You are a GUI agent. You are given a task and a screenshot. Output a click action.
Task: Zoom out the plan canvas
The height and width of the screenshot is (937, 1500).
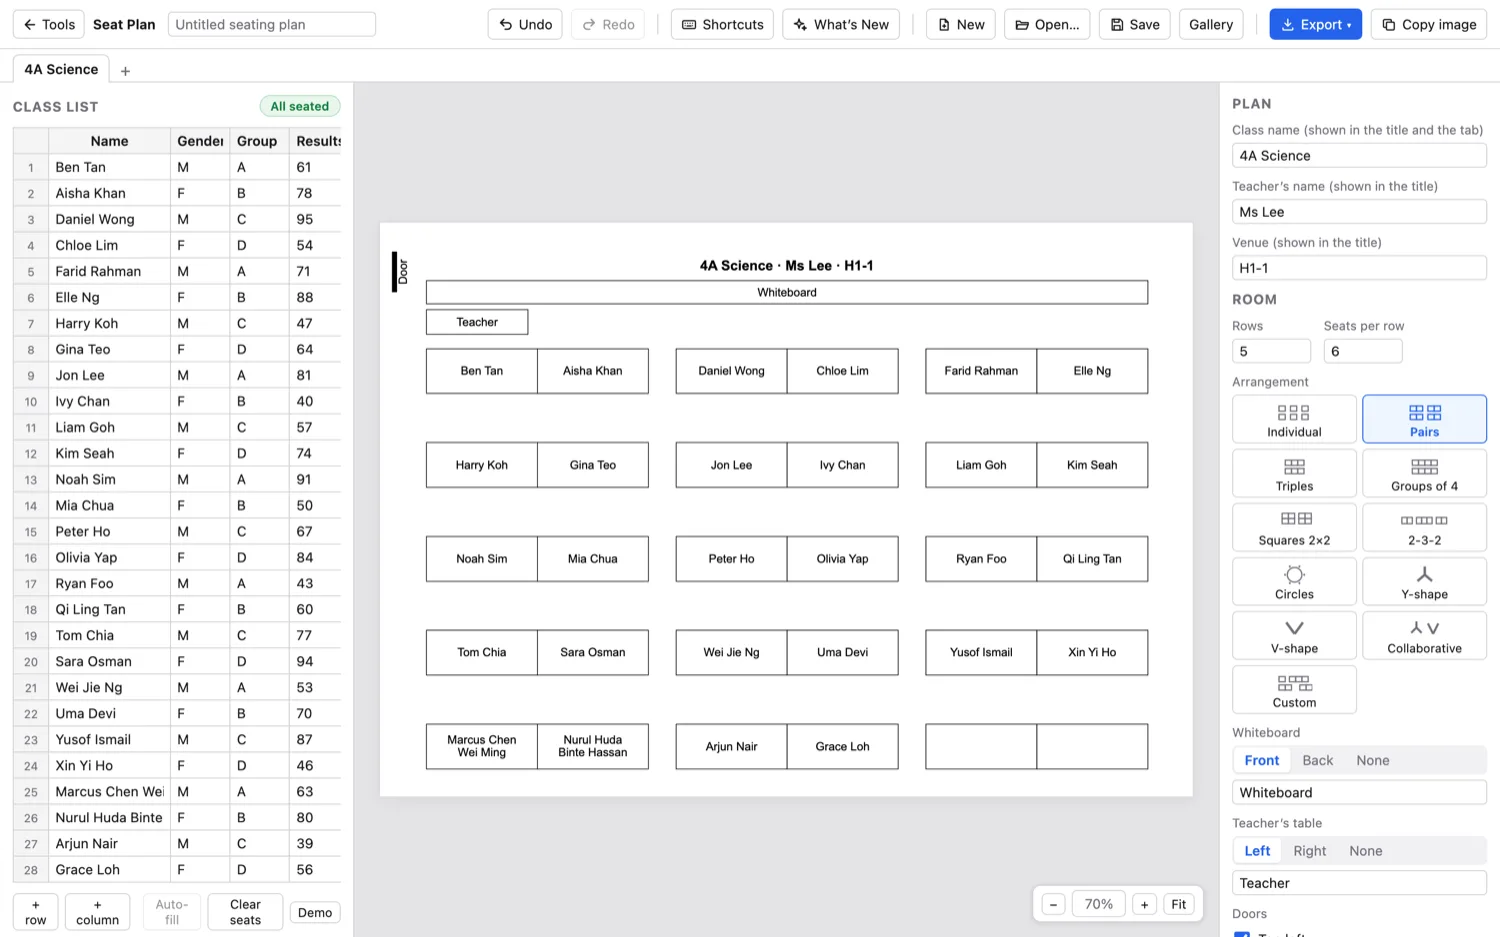point(1053,904)
